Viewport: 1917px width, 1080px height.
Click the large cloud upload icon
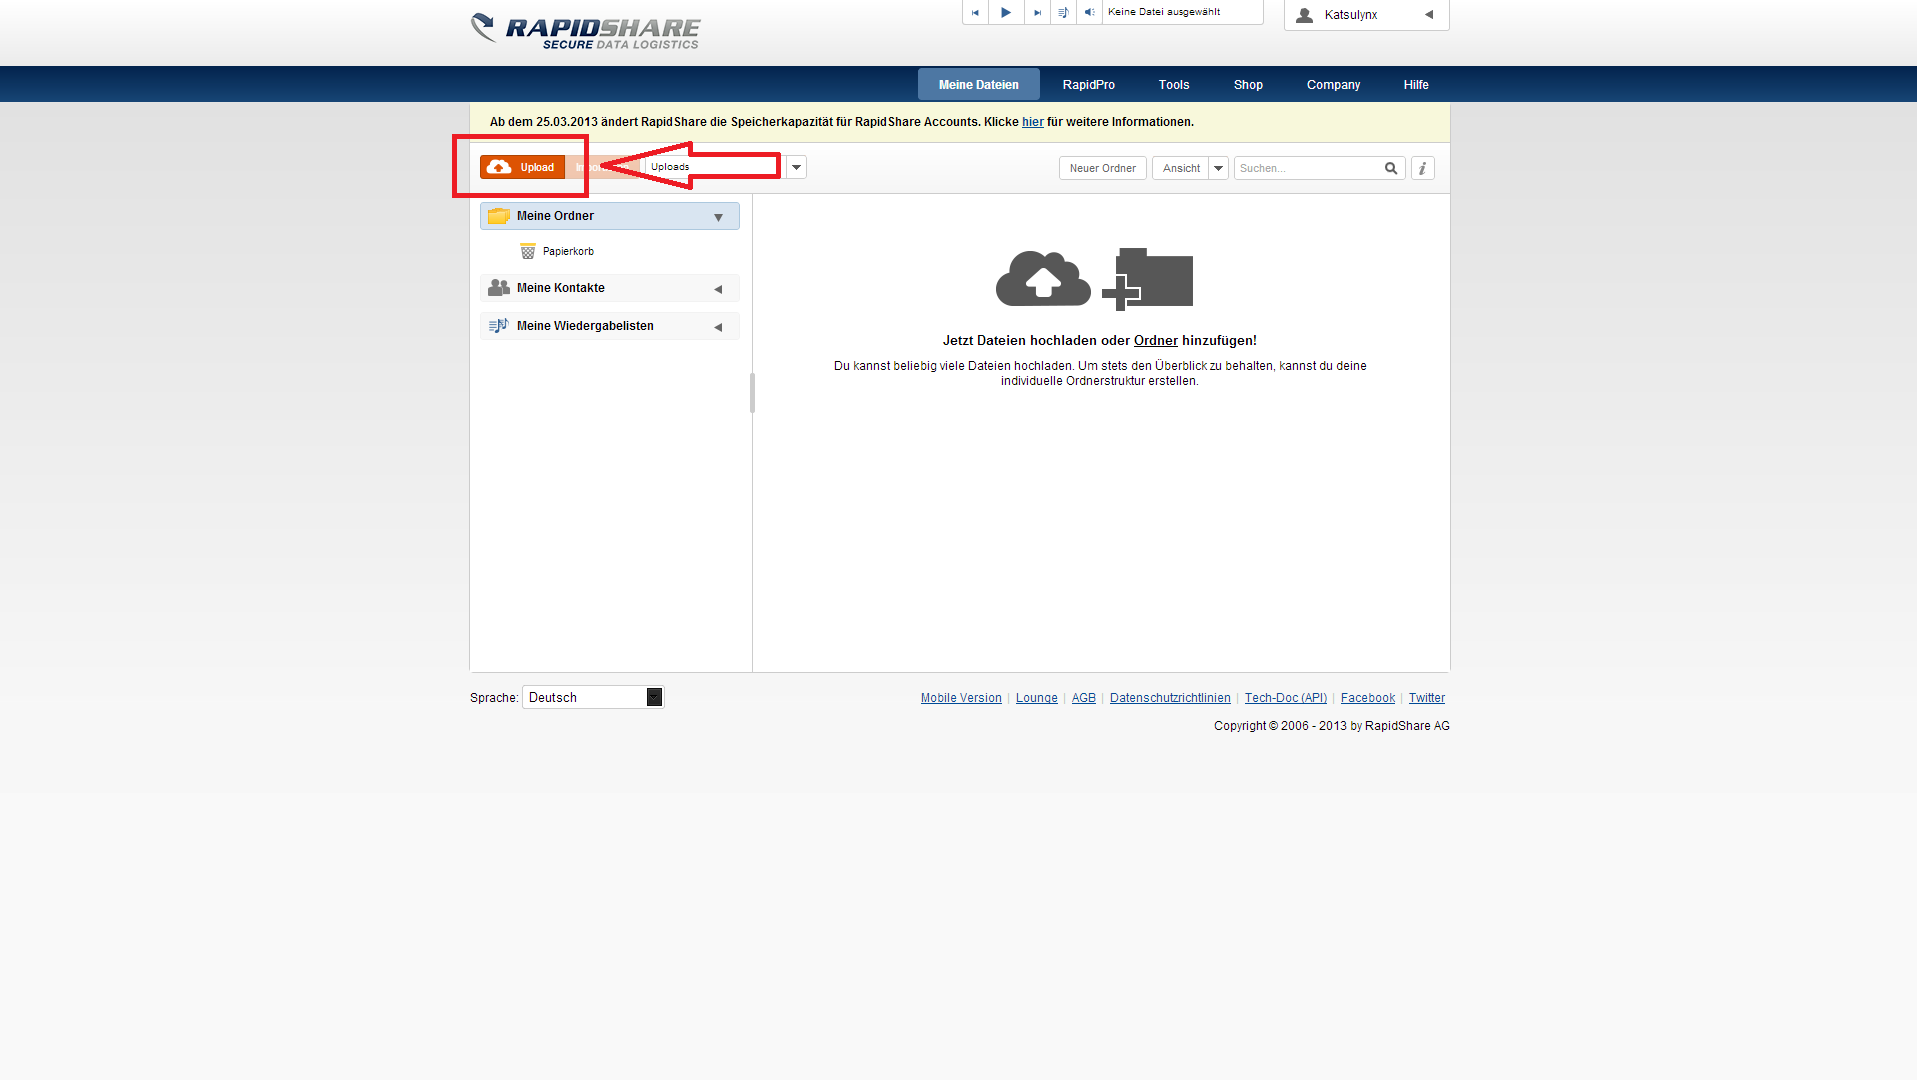[1042, 278]
